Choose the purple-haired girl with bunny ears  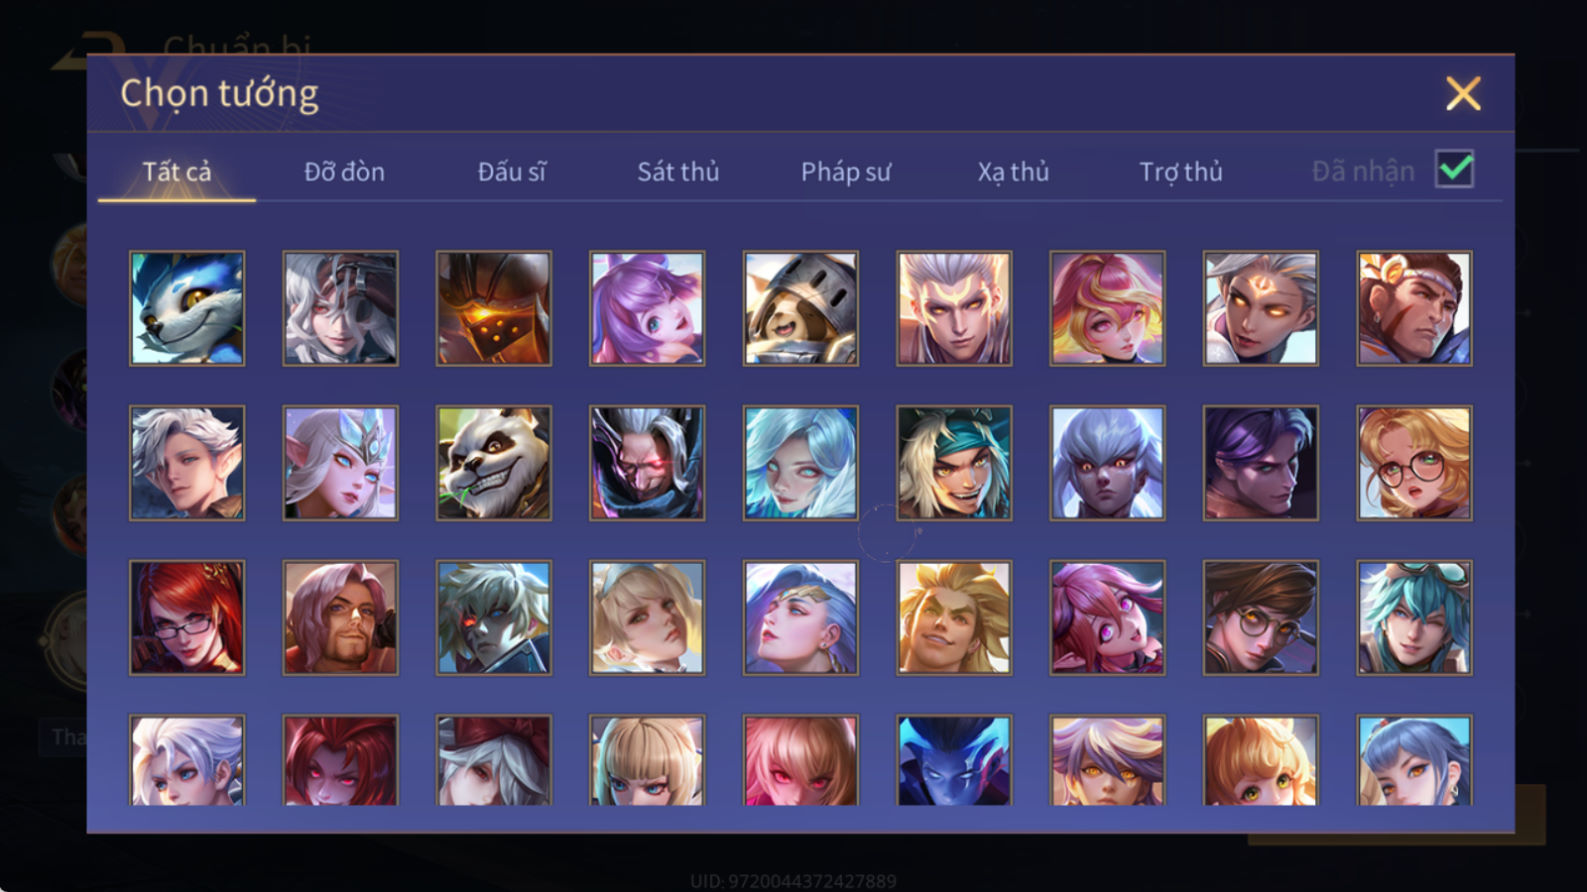[647, 308]
